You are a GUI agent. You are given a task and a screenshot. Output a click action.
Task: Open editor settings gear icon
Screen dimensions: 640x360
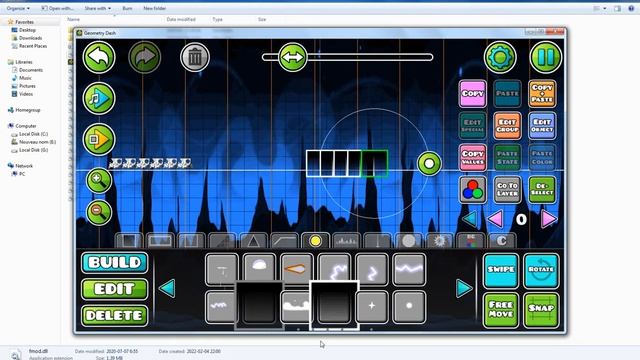[500, 57]
